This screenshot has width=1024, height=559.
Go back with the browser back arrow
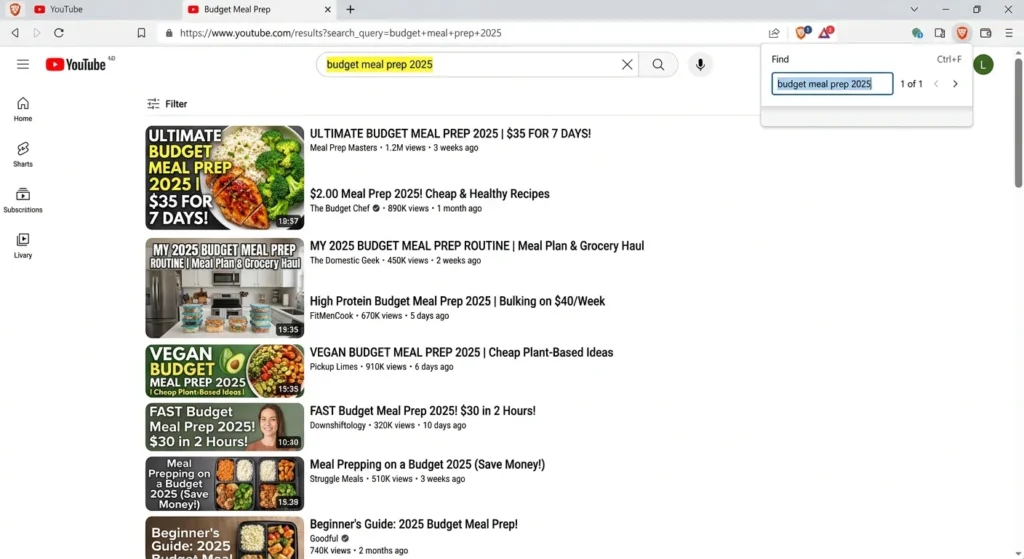click(15, 33)
